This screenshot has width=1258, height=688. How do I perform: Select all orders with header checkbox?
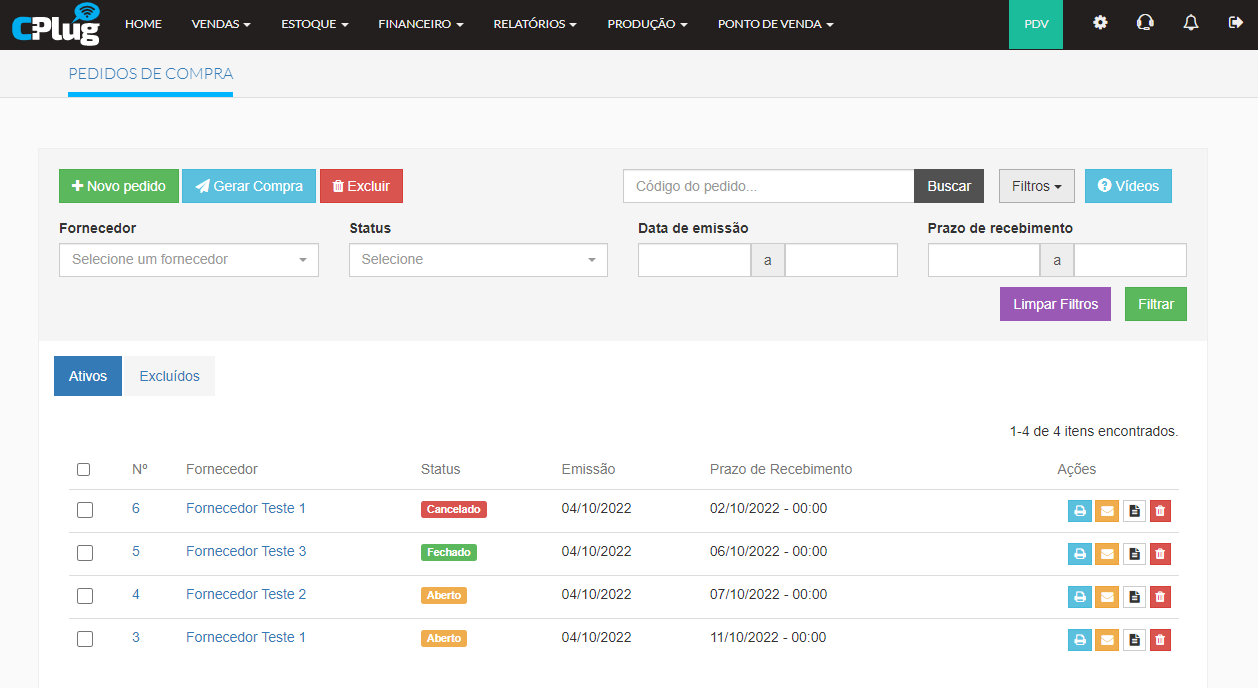tap(84, 470)
